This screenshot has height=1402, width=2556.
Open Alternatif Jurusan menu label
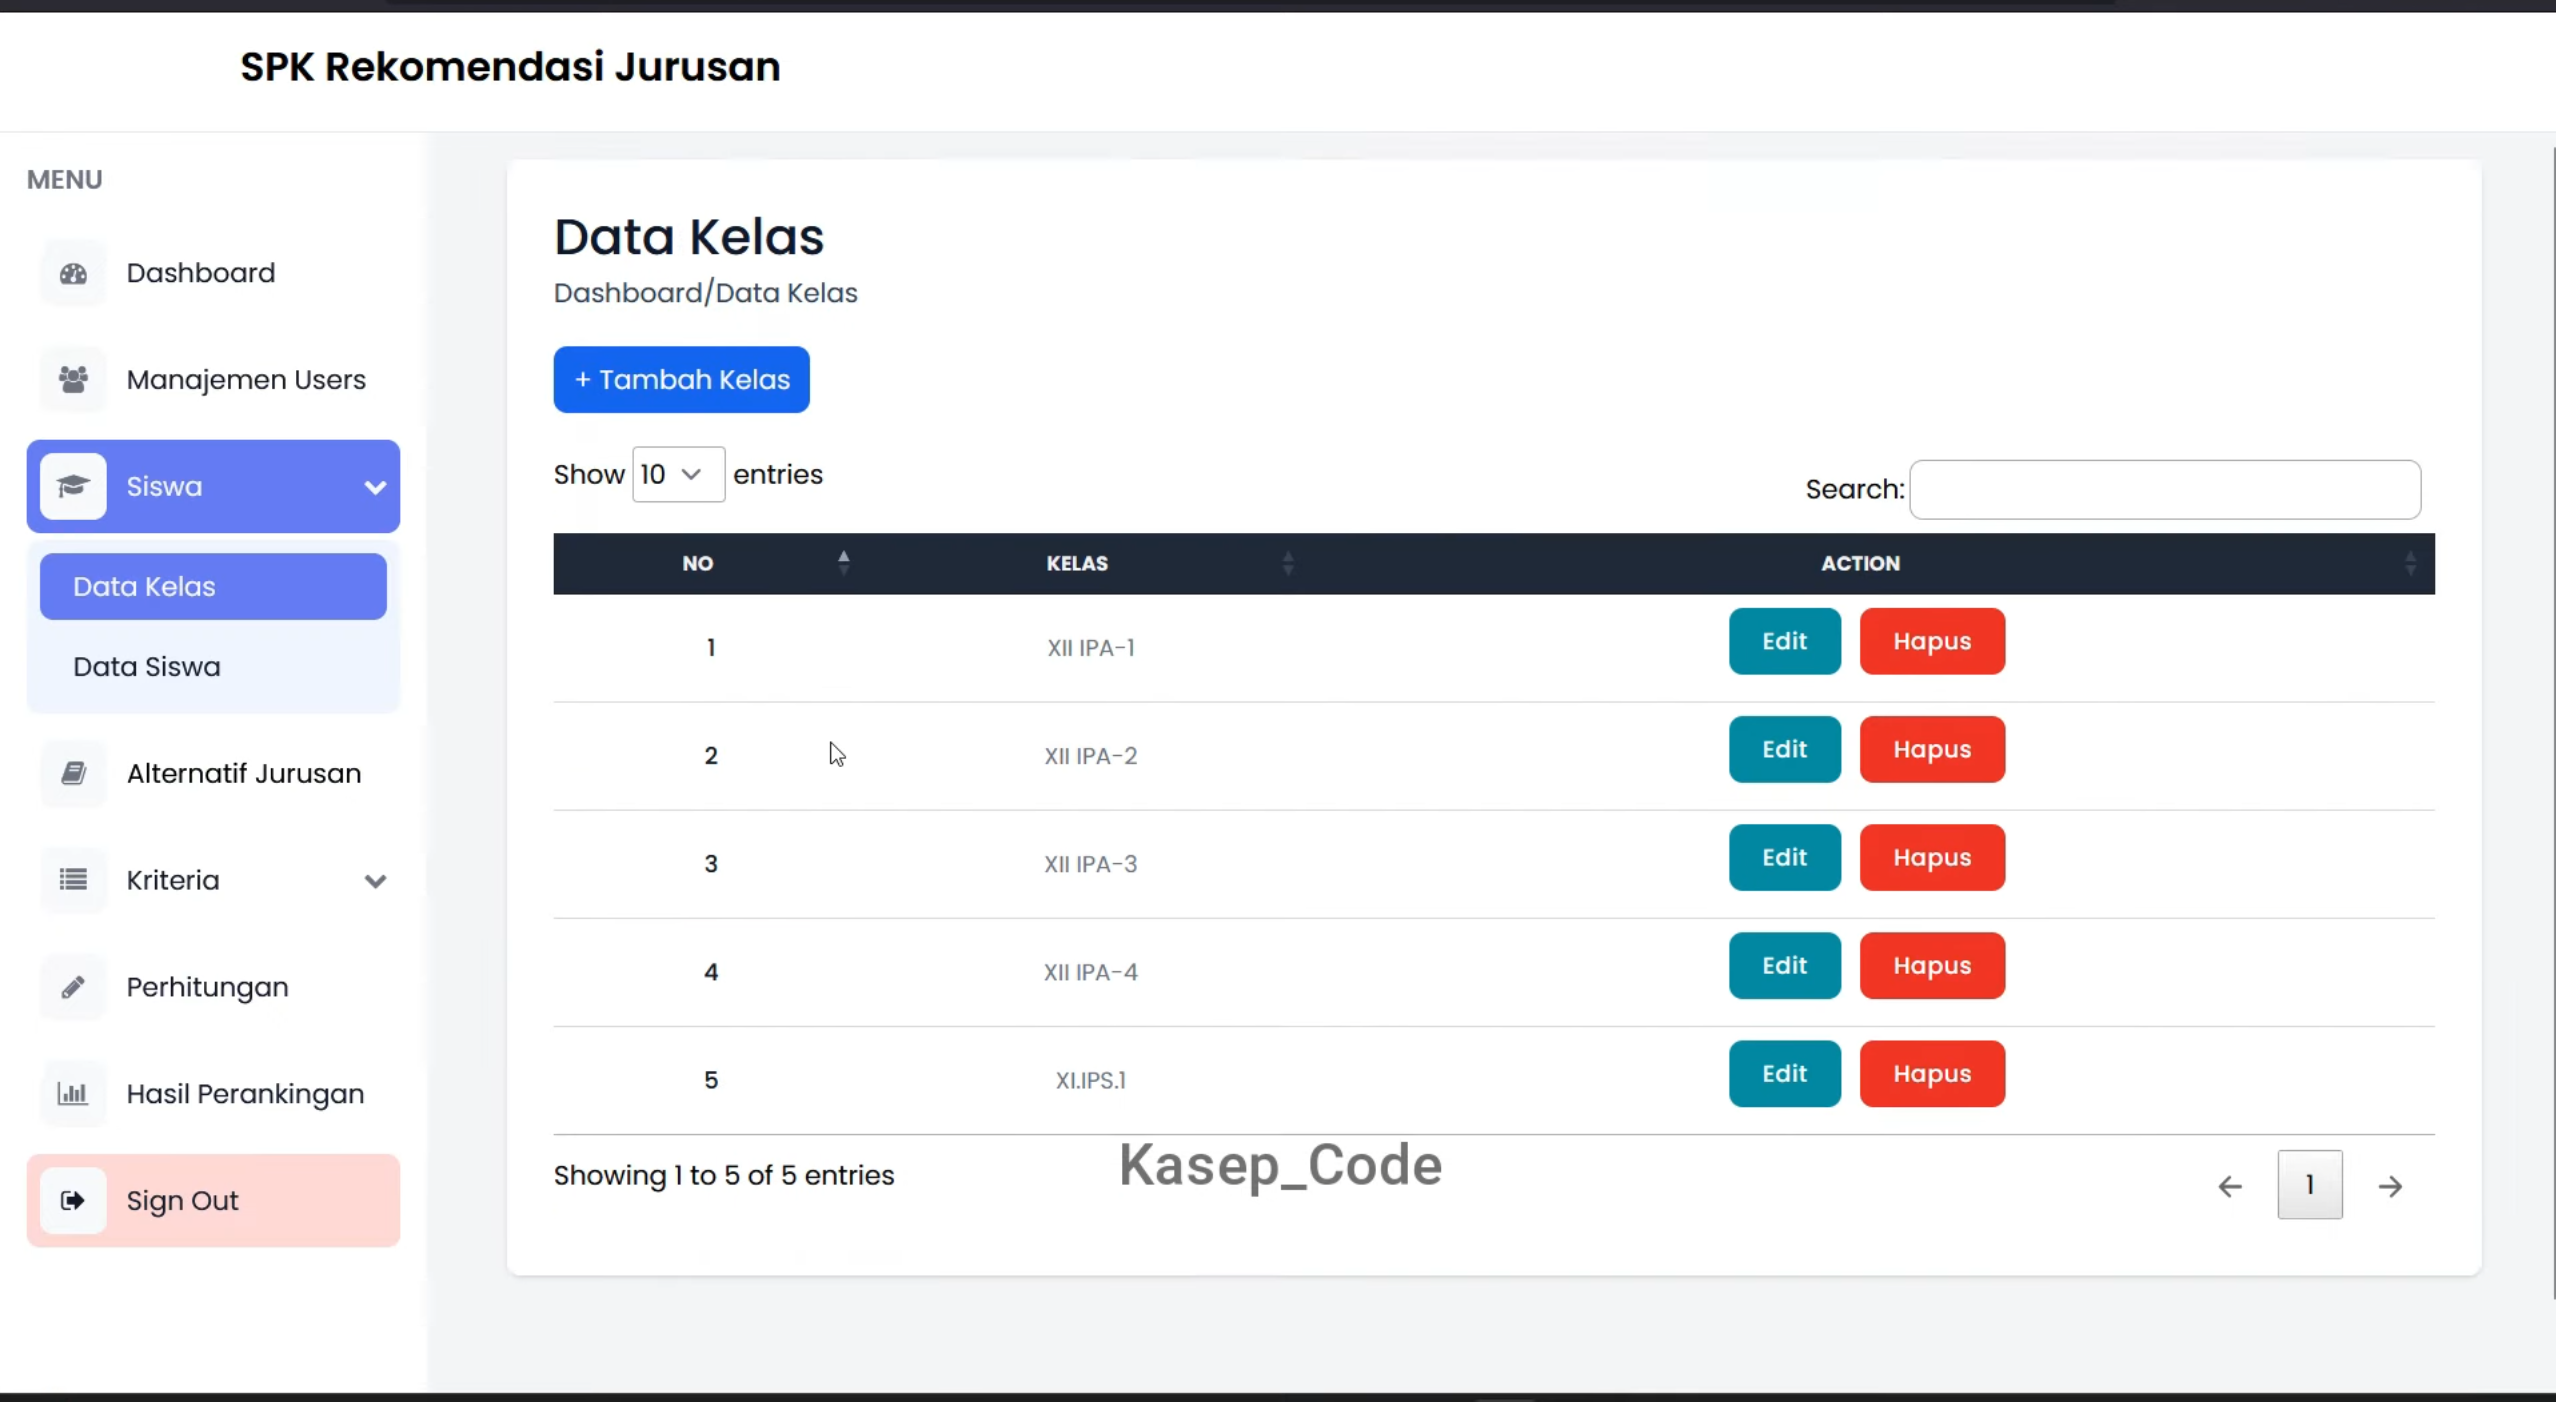244,773
